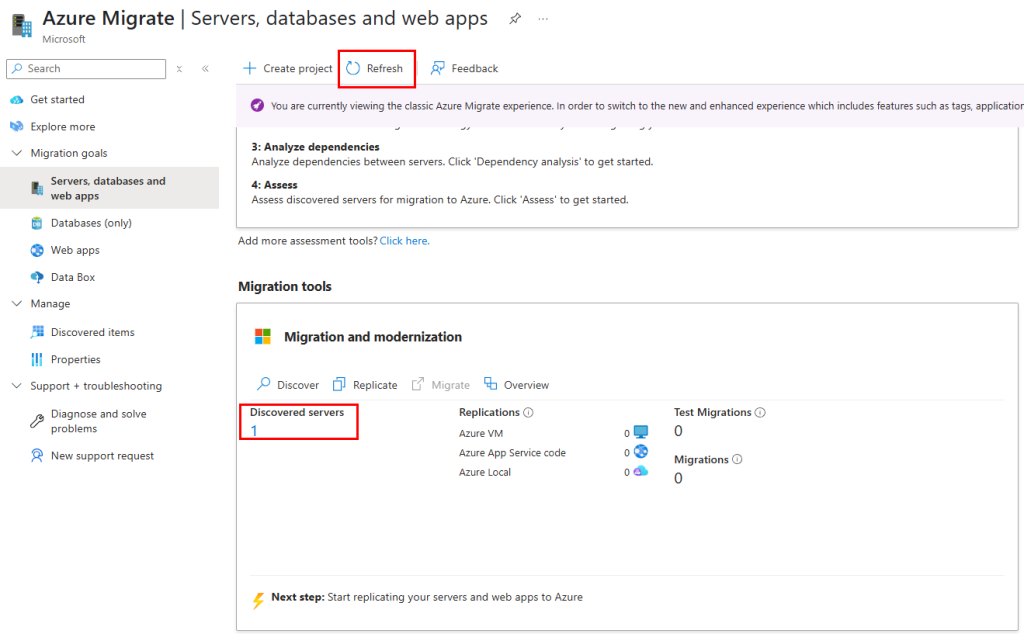Click the Migrations count 0

click(679, 479)
